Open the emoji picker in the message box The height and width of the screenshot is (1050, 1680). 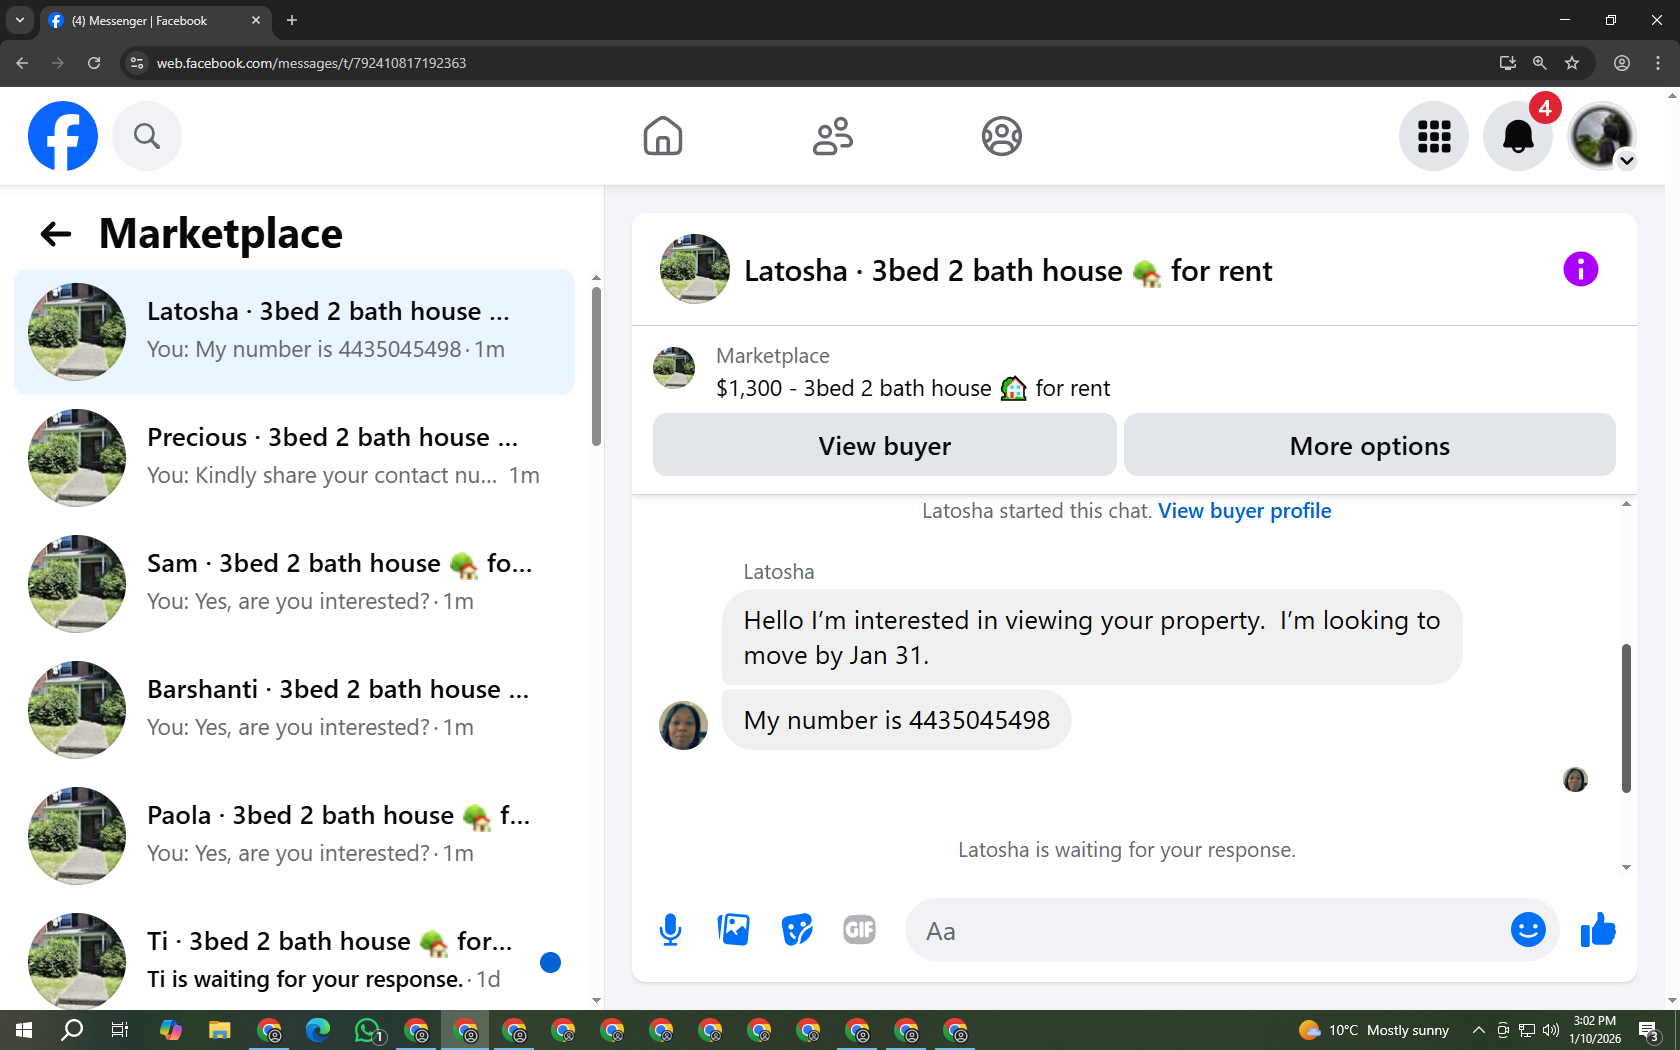coord(1528,930)
